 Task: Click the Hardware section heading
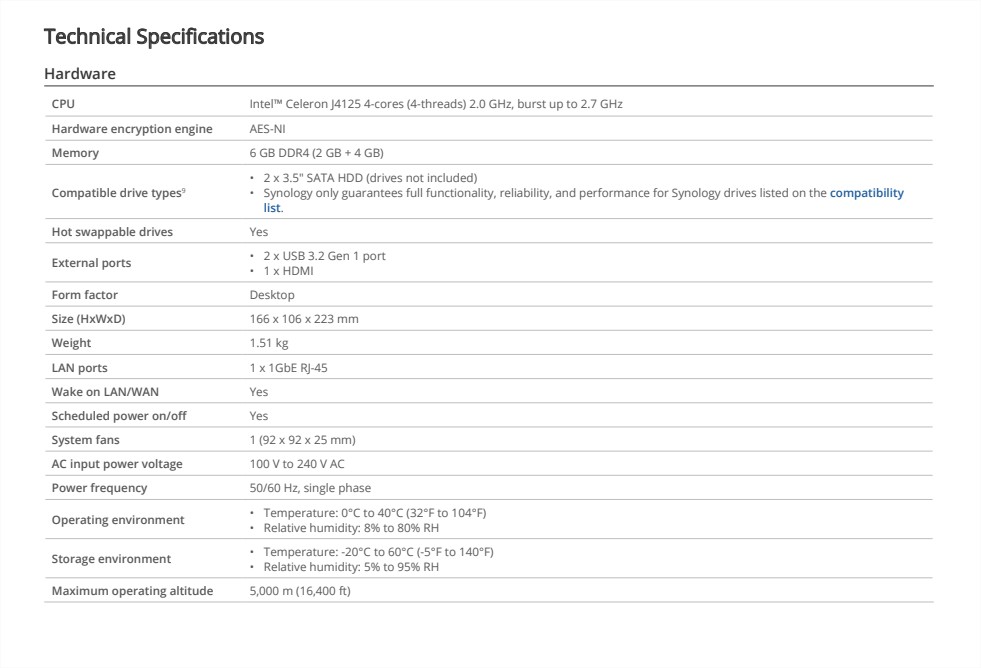[80, 74]
